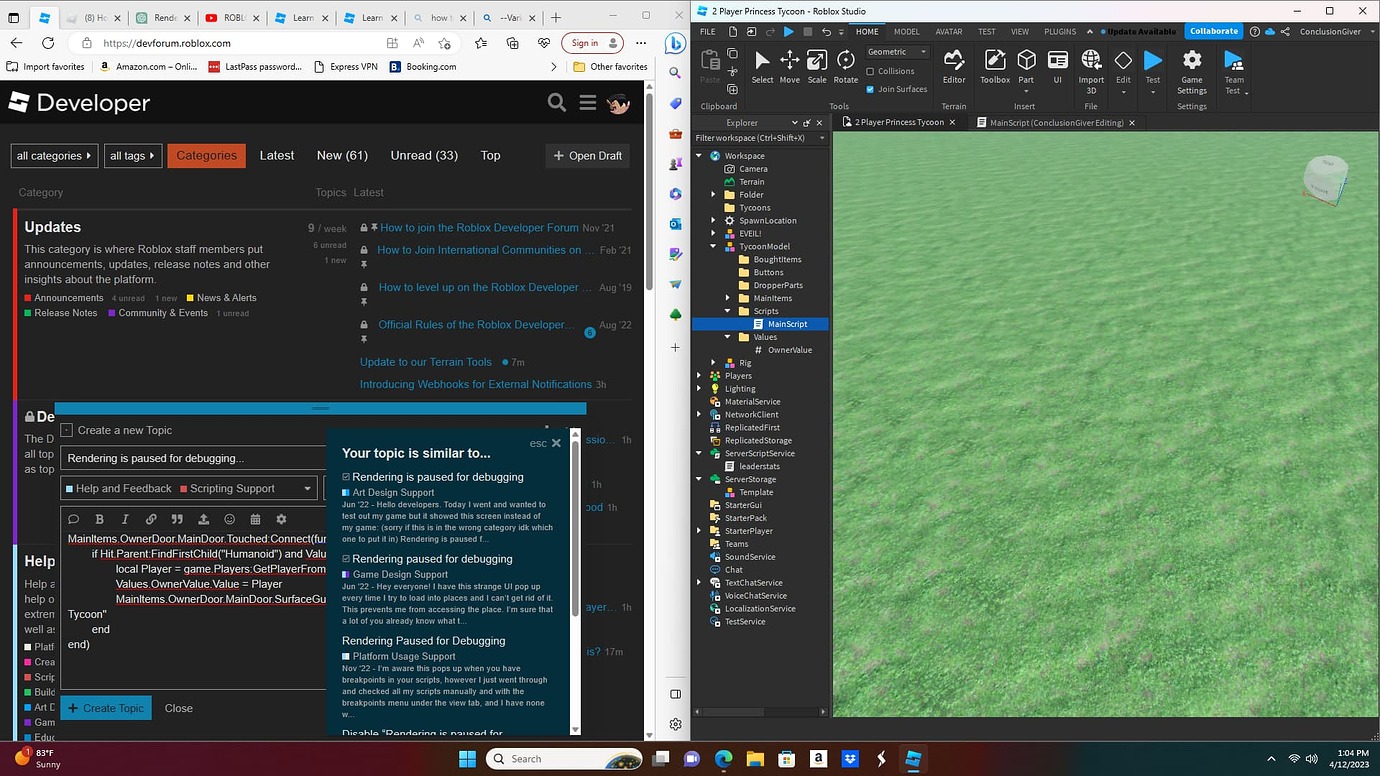Open the Help and Feedback category dropdown
This screenshot has width=1380, height=776.
tap(188, 488)
